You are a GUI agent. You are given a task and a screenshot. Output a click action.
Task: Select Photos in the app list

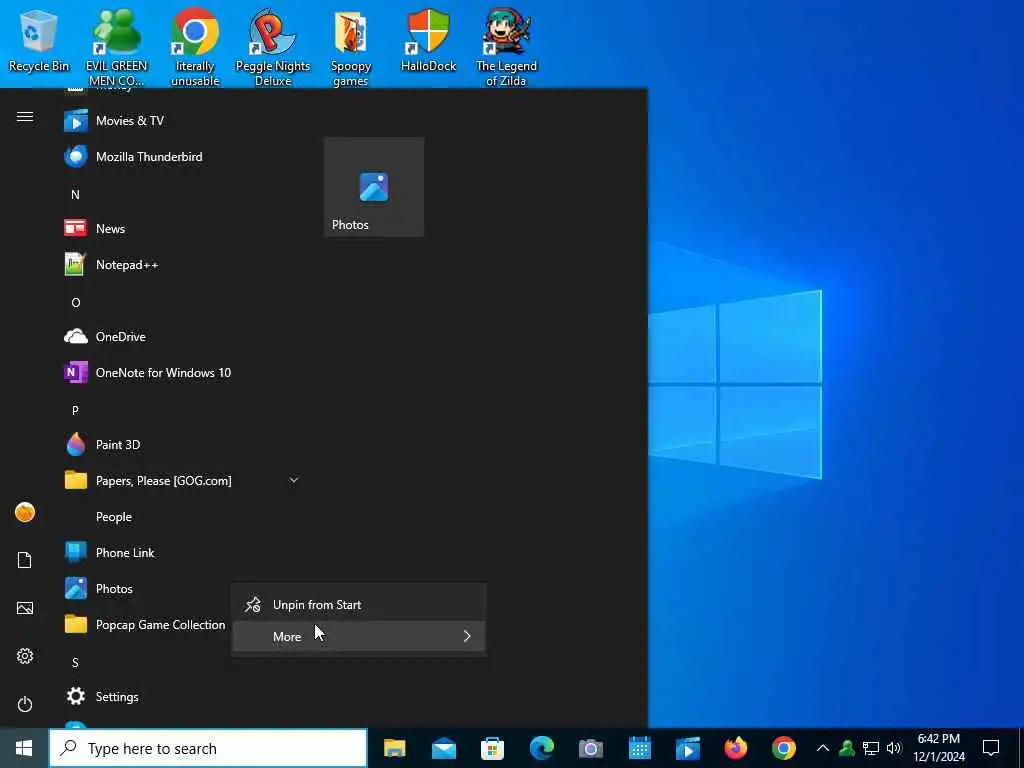147,588
